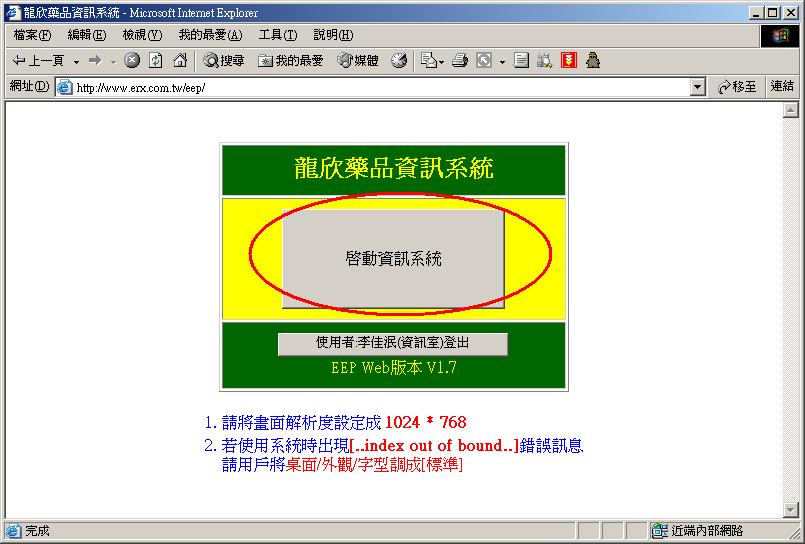Click the 1024 * 768 resolution text
This screenshot has width=805, height=544.
(426, 422)
